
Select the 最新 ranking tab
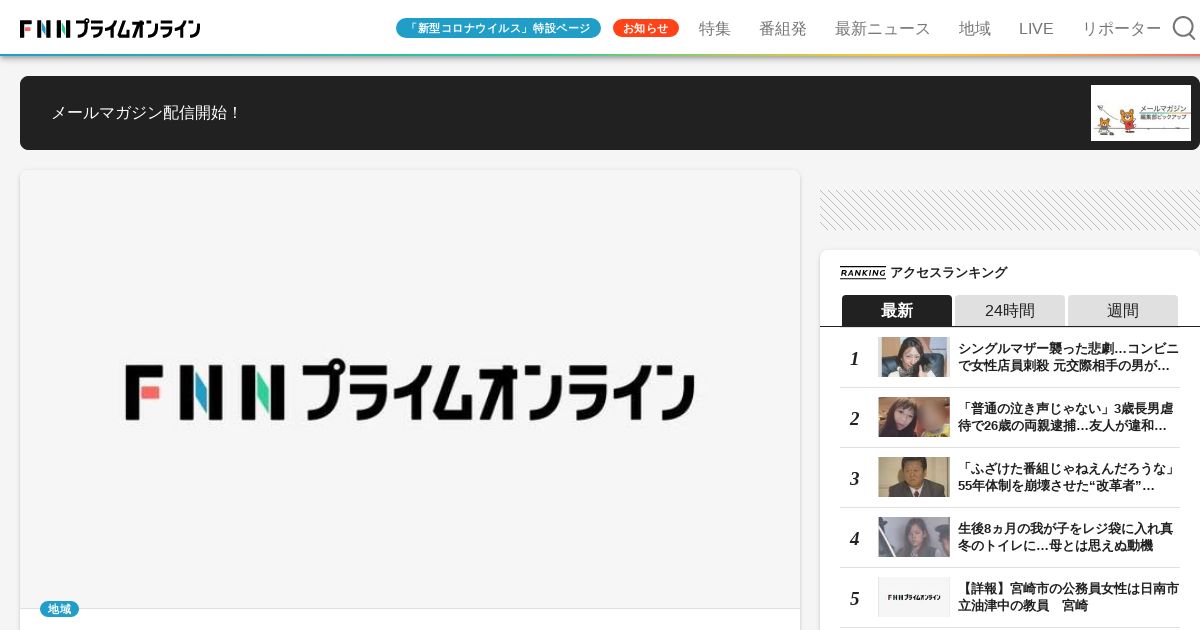click(897, 310)
